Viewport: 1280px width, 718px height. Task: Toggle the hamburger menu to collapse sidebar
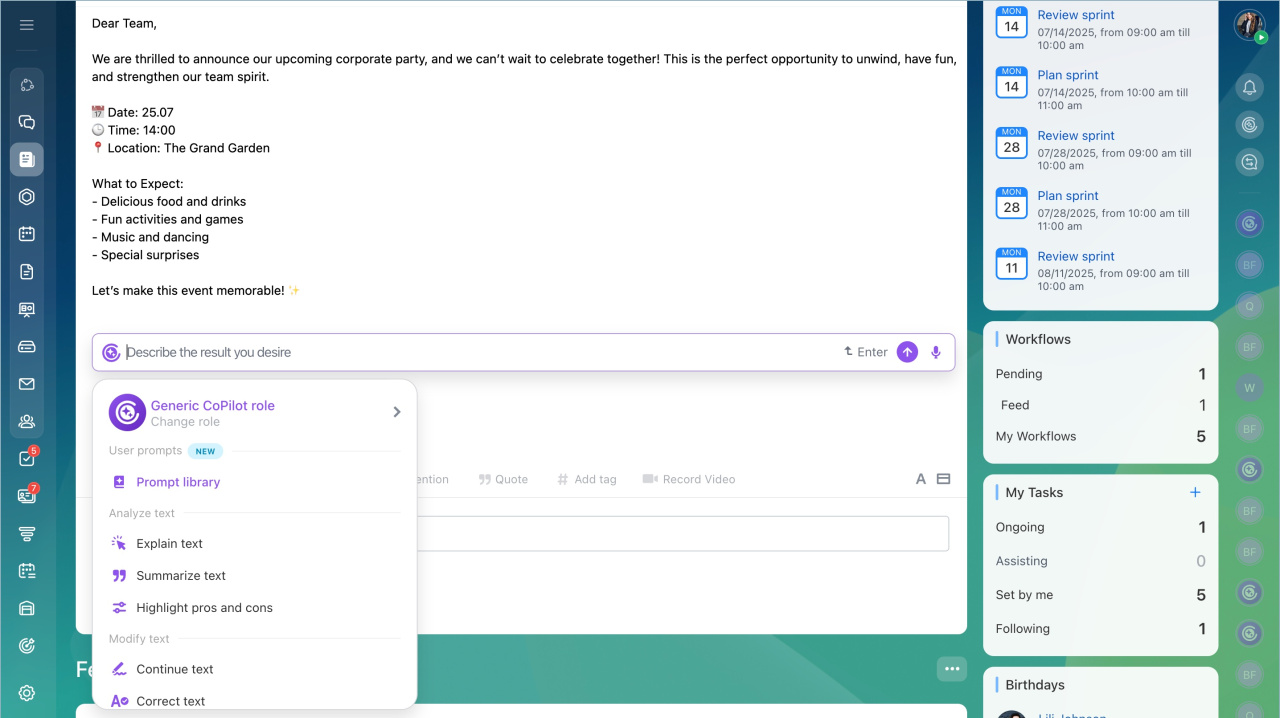tap(27, 25)
